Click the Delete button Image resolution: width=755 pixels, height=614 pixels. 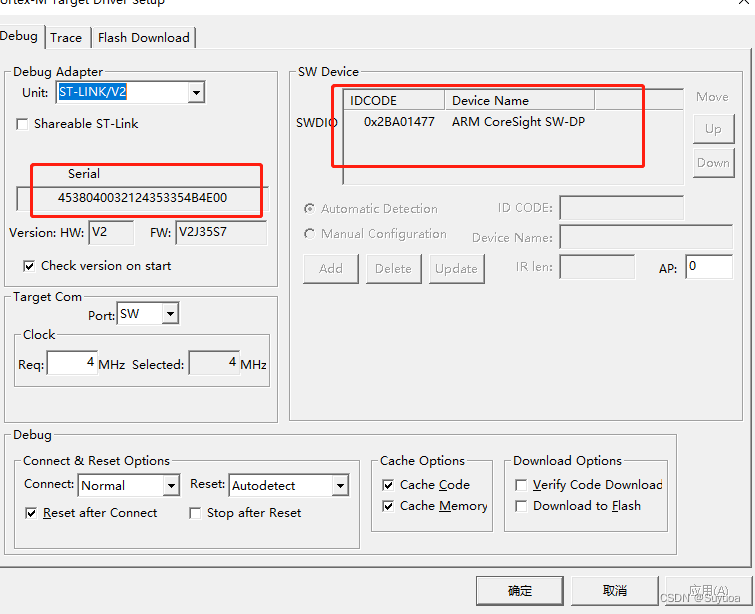coord(393,269)
